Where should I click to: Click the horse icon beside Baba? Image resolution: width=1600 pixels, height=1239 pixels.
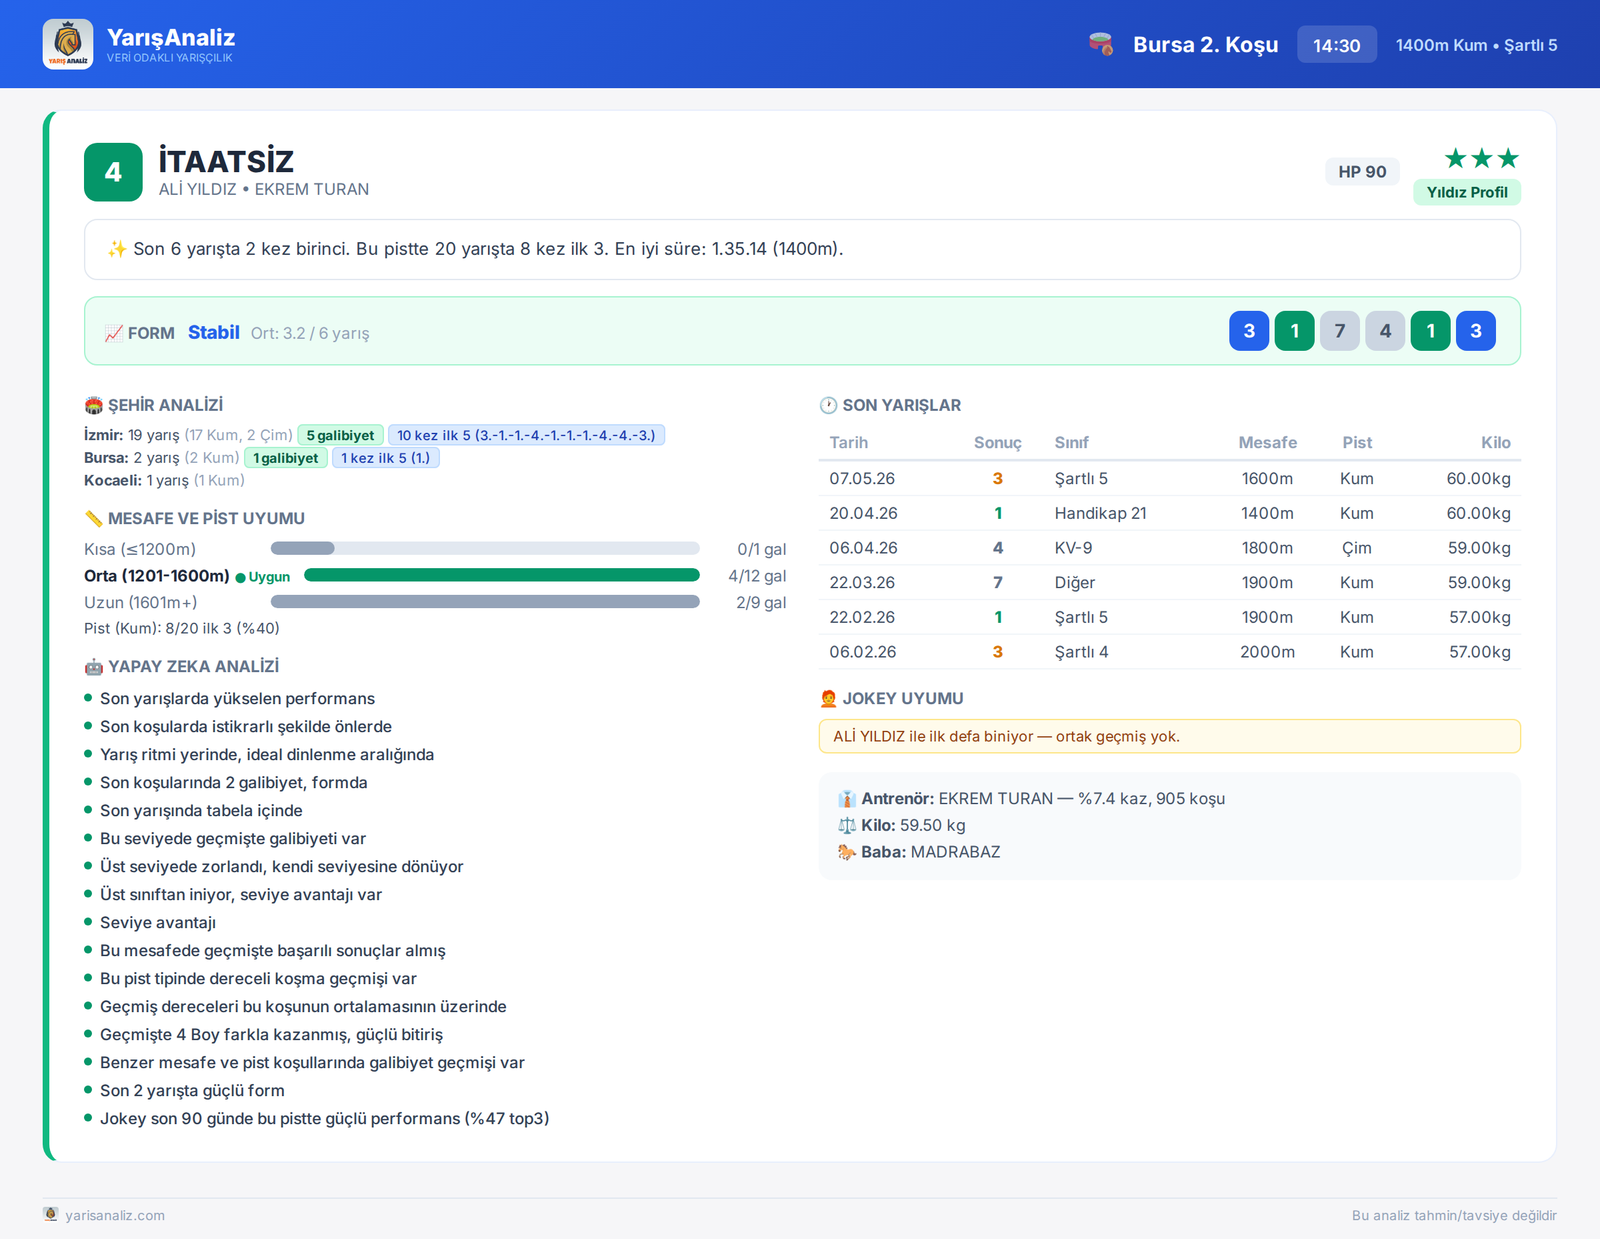click(847, 852)
